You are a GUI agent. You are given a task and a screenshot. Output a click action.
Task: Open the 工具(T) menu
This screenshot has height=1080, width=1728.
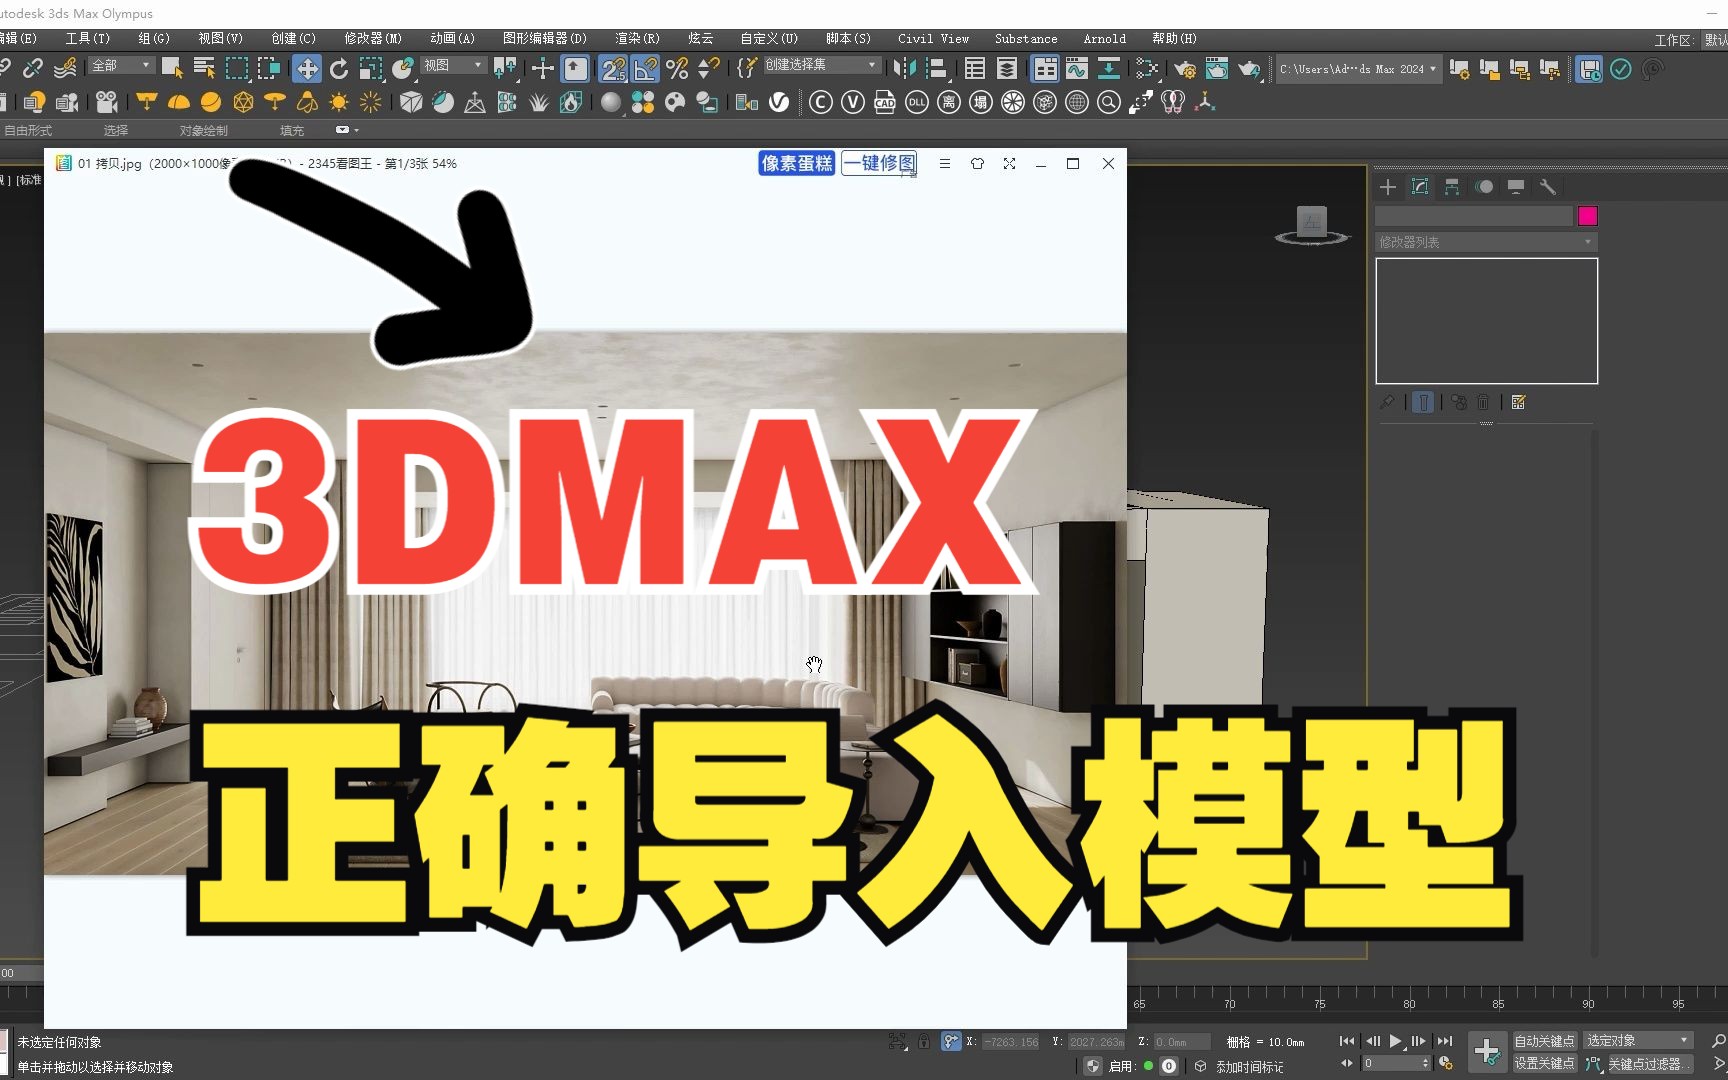tap(88, 38)
